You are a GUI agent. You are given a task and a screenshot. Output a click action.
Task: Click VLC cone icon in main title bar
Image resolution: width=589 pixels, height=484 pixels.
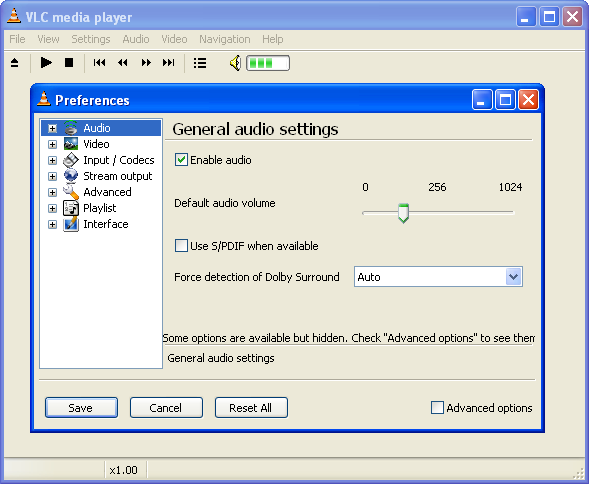point(14,16)
